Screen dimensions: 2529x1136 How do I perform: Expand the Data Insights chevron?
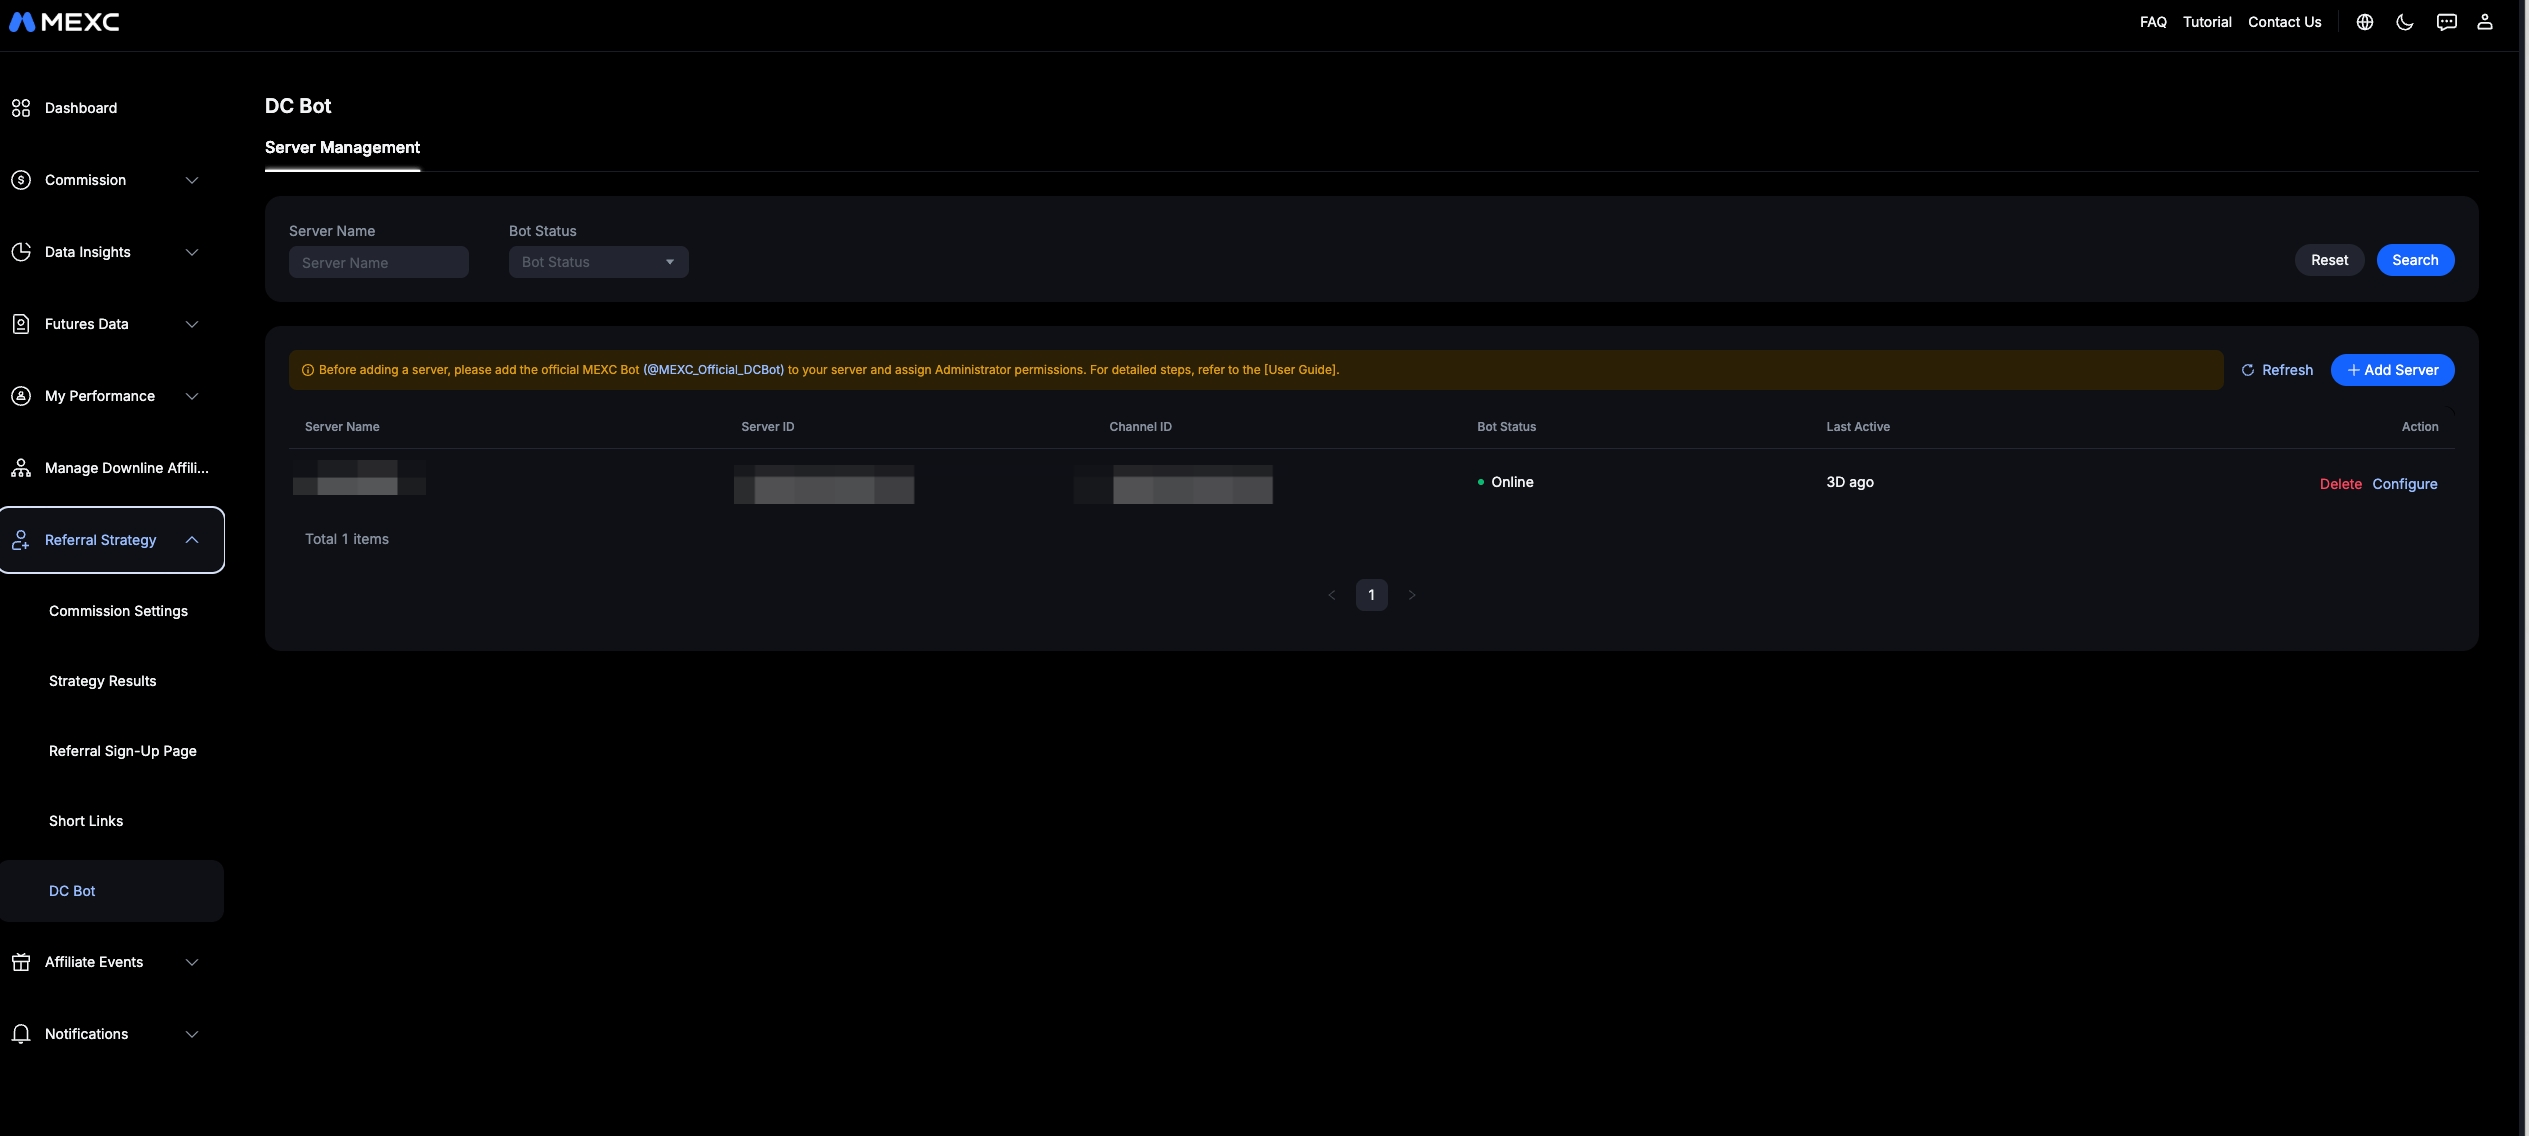(192, 252)
